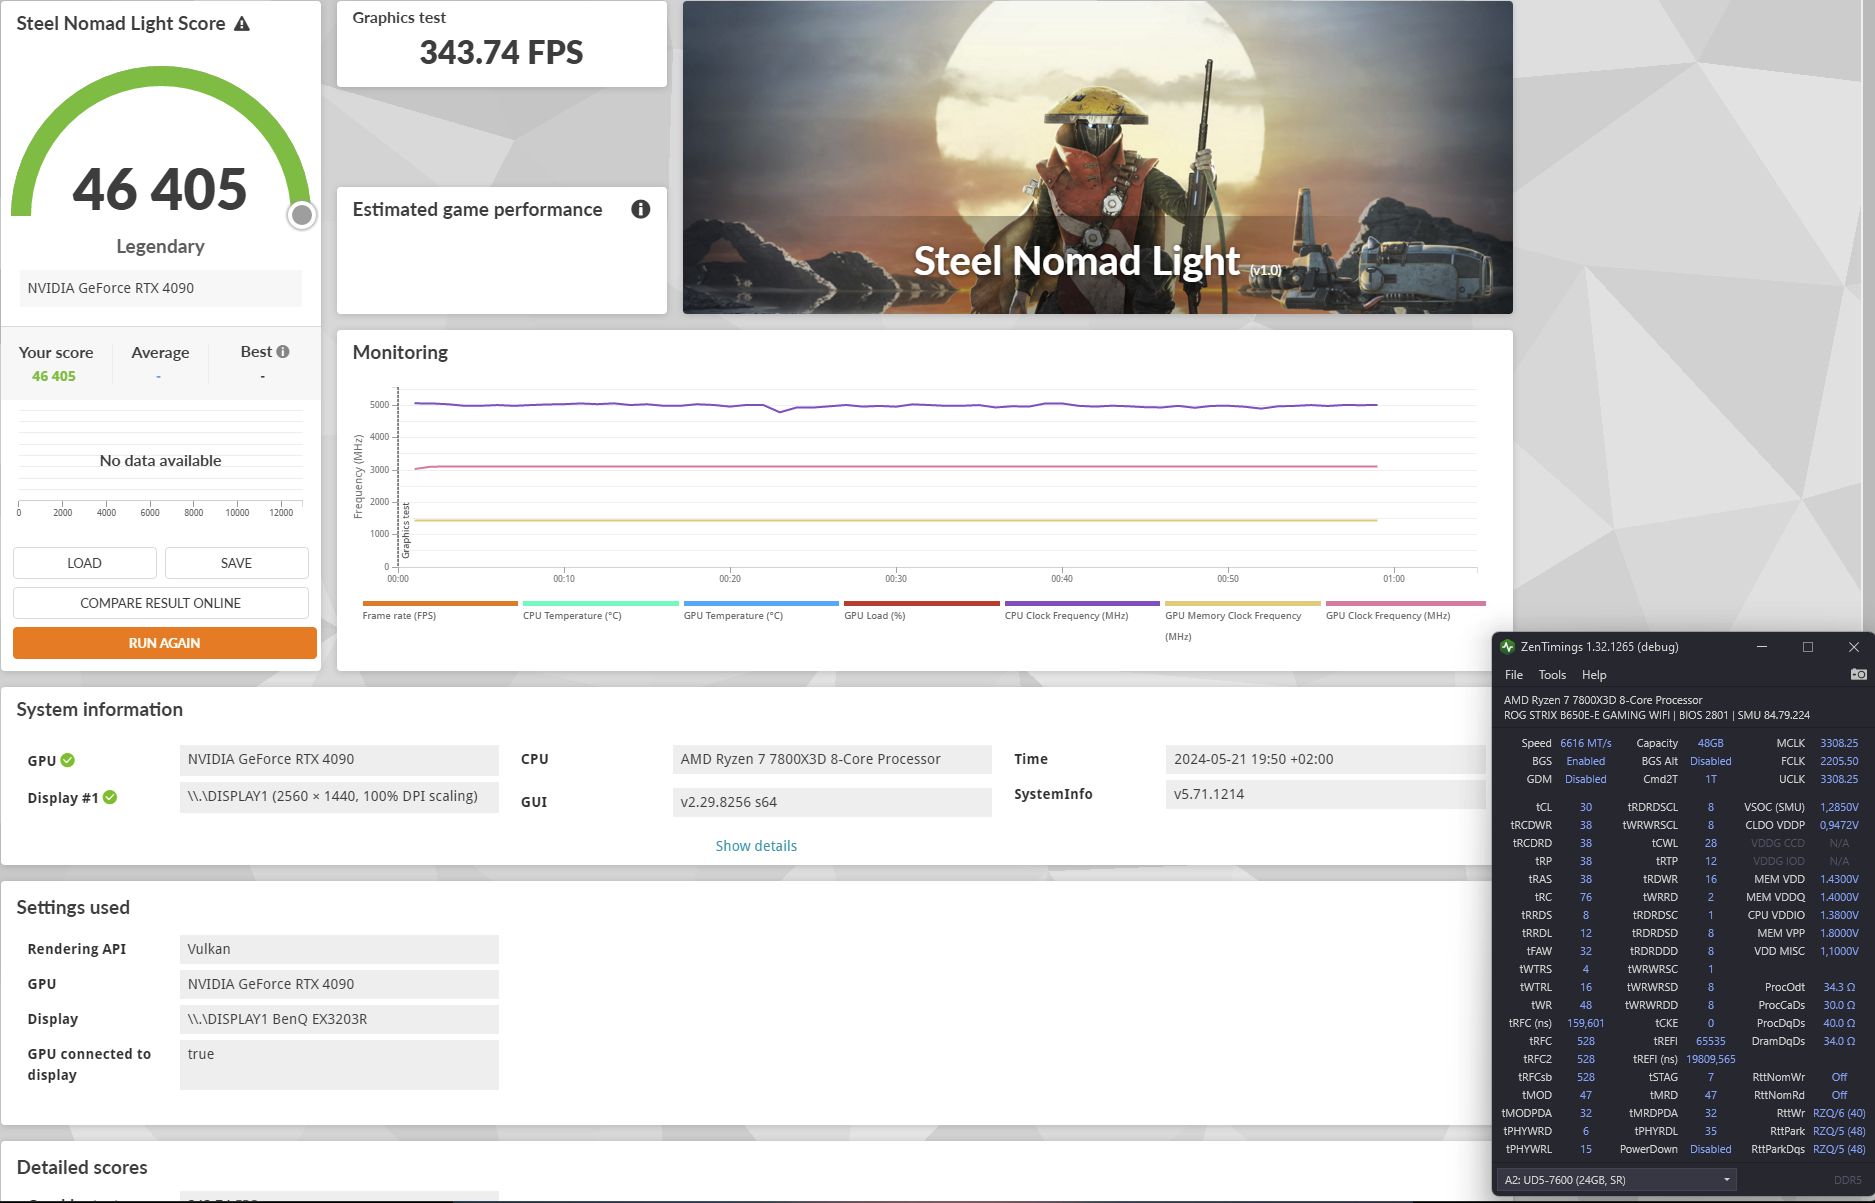This screenshot has height=1203, width=1875.
Task: Click the tRFC (ns) value 159,601
Action: tap(1586, 1023)
